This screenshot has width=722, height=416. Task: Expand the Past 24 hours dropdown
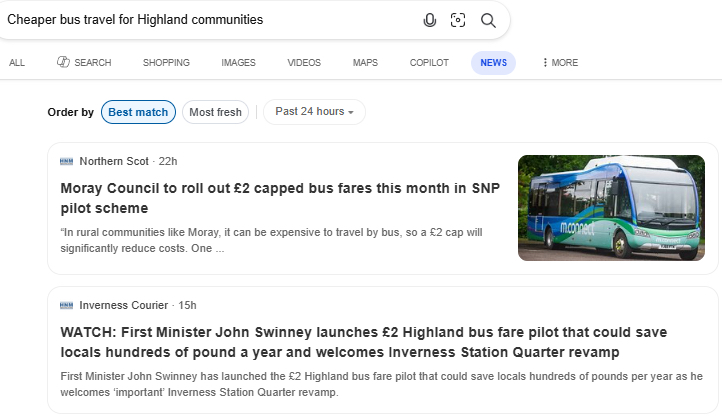click(315, 112)
